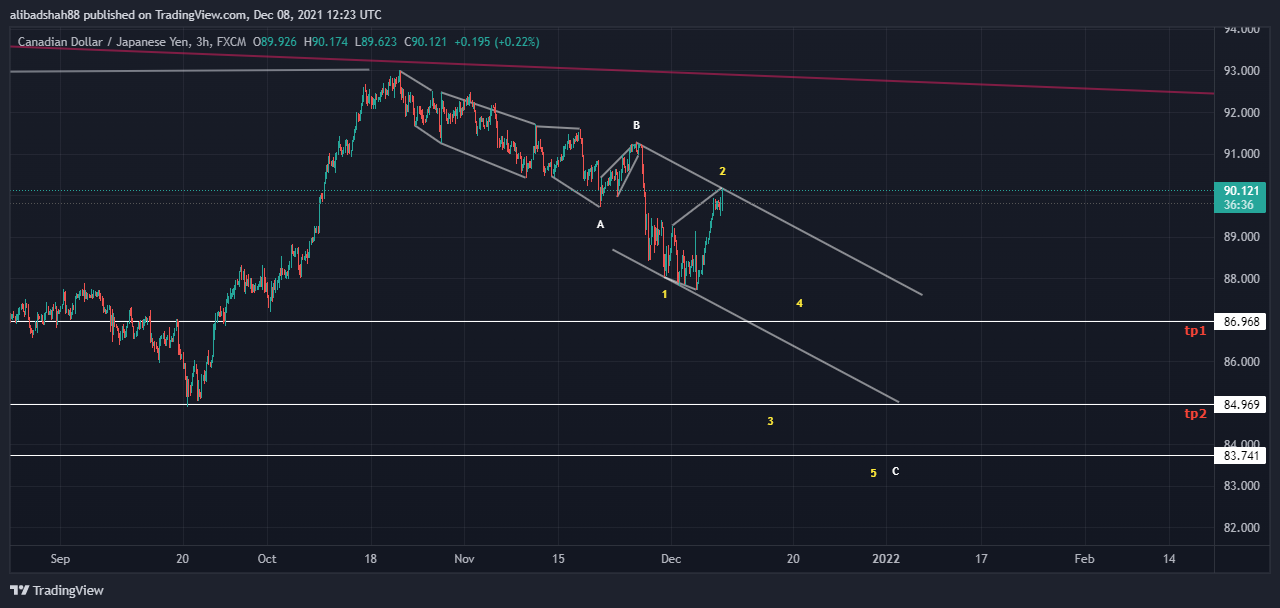Viewport: 1280px width, 608px height.
Task: Click the 88.000 price axis tick
Action: coord(1239,279)
